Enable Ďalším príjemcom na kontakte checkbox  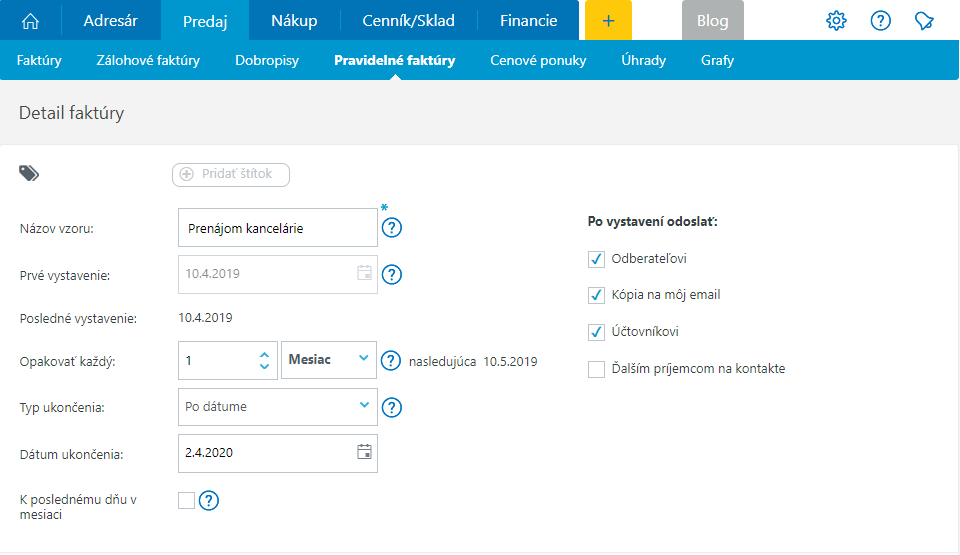click(x=597, y=369)
